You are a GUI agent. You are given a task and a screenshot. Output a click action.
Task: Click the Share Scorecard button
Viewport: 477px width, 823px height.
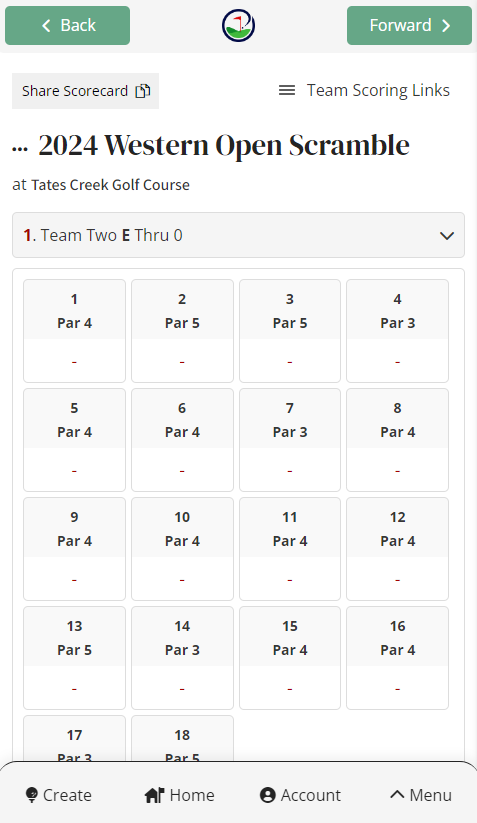tap(86, 91)
